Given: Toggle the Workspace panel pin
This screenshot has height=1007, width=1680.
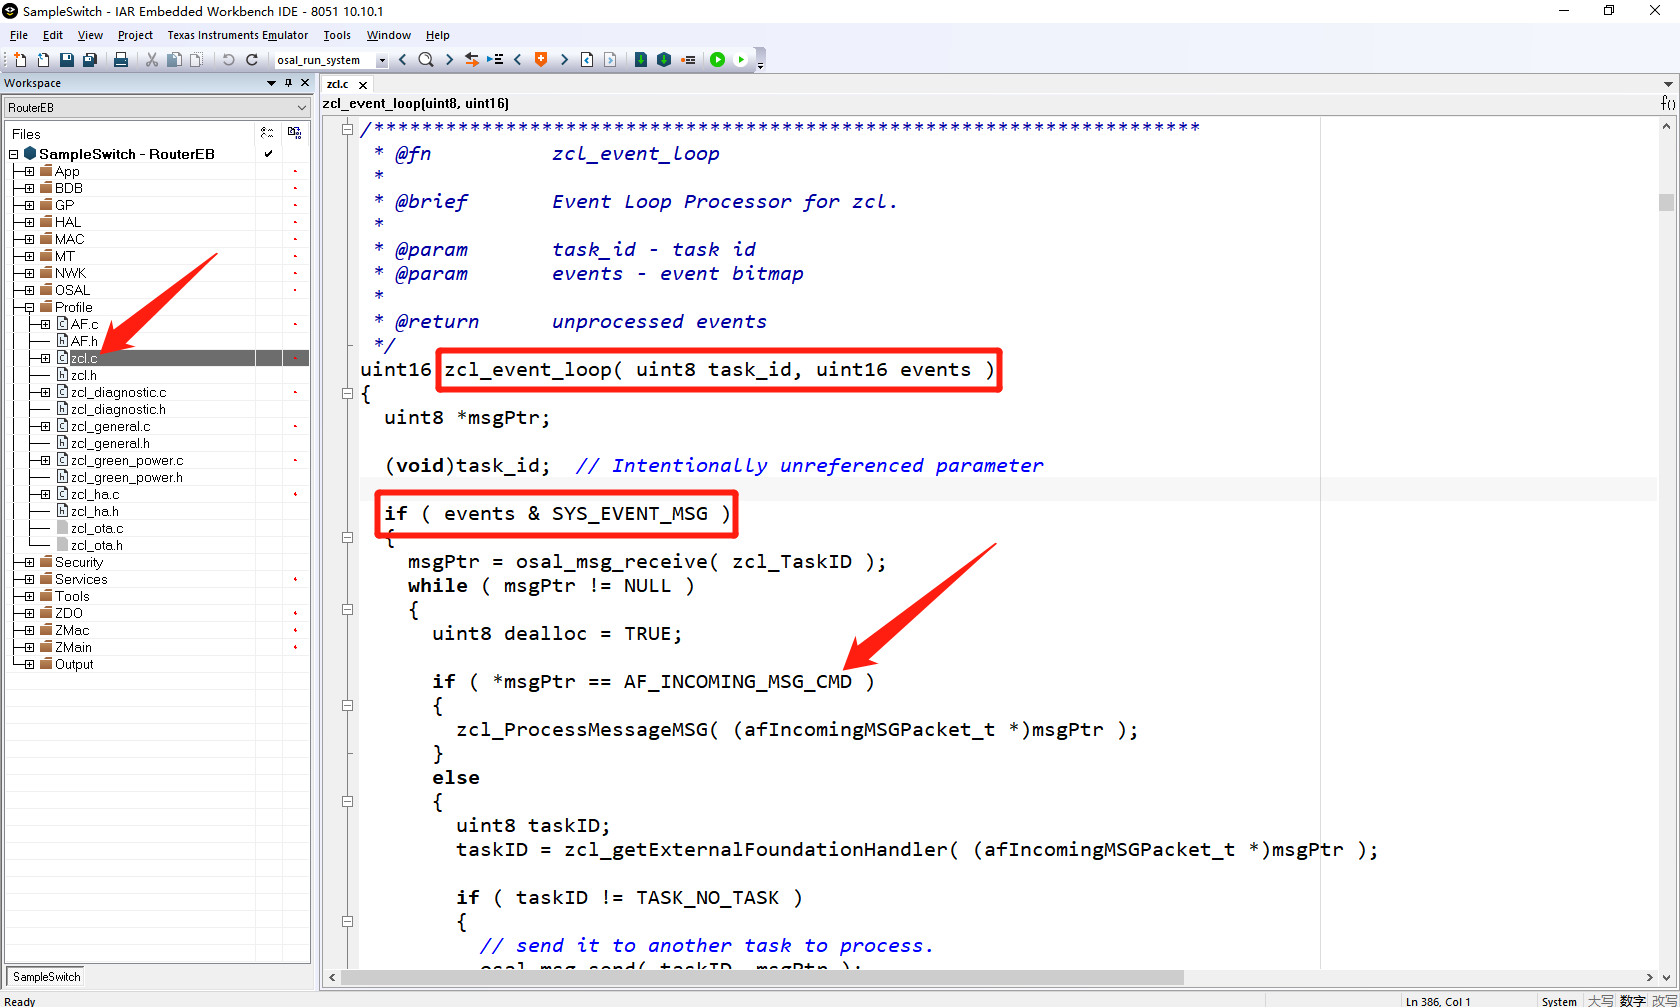Looking at the screenshot, I should 289,83.
